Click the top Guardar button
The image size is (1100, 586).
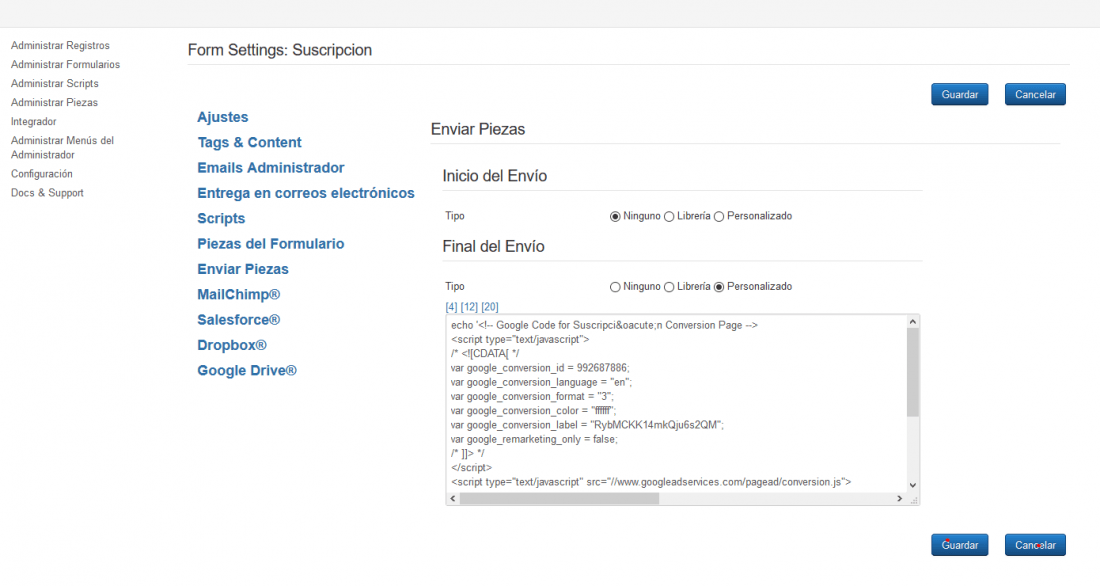(x=960, y=95)
